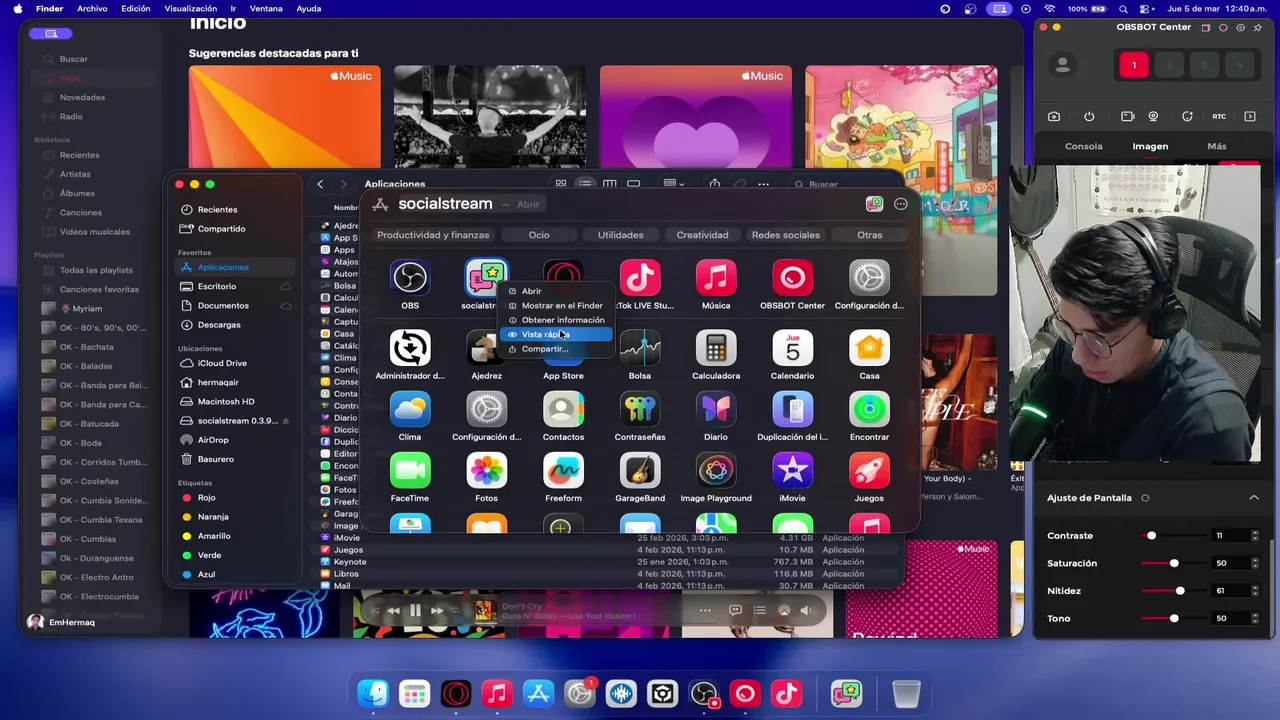
Task: Open Launchpad from the Dock
Action: (x=414, y=694)
